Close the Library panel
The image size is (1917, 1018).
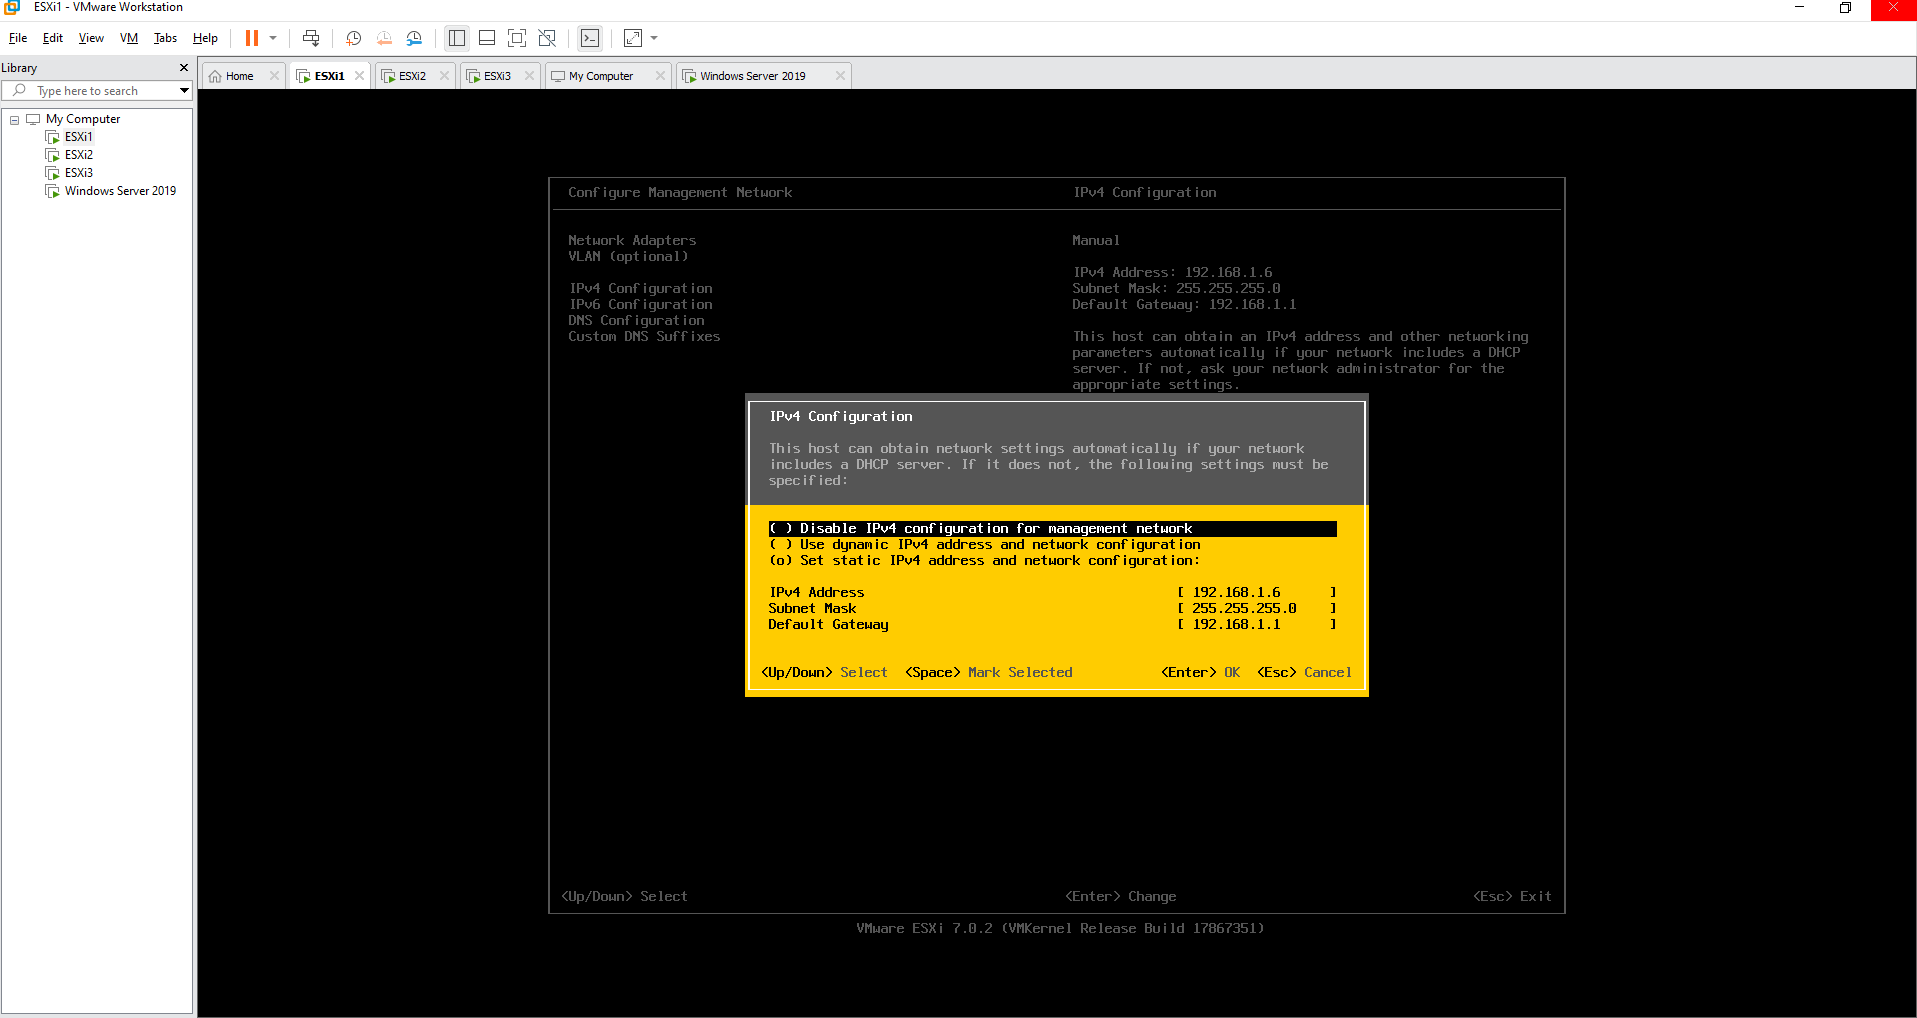(184, 68)
